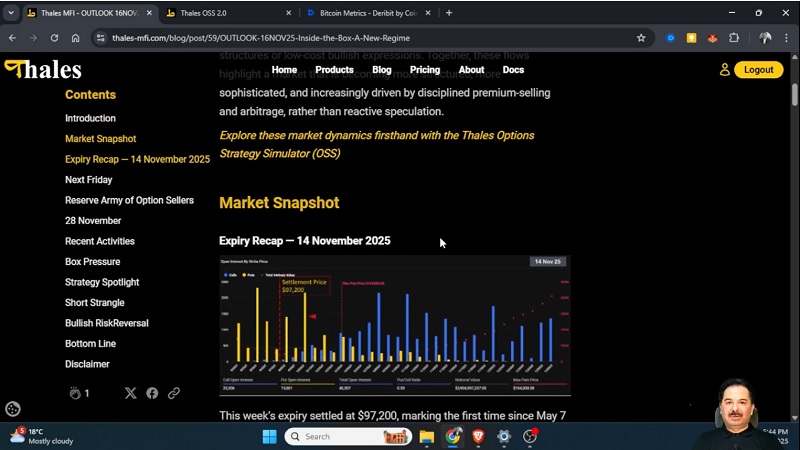The width and height of the screenshot is (800, 450).
Task: Follow the Thales Options Strategy Simulator link
Action: coord(376,144)
